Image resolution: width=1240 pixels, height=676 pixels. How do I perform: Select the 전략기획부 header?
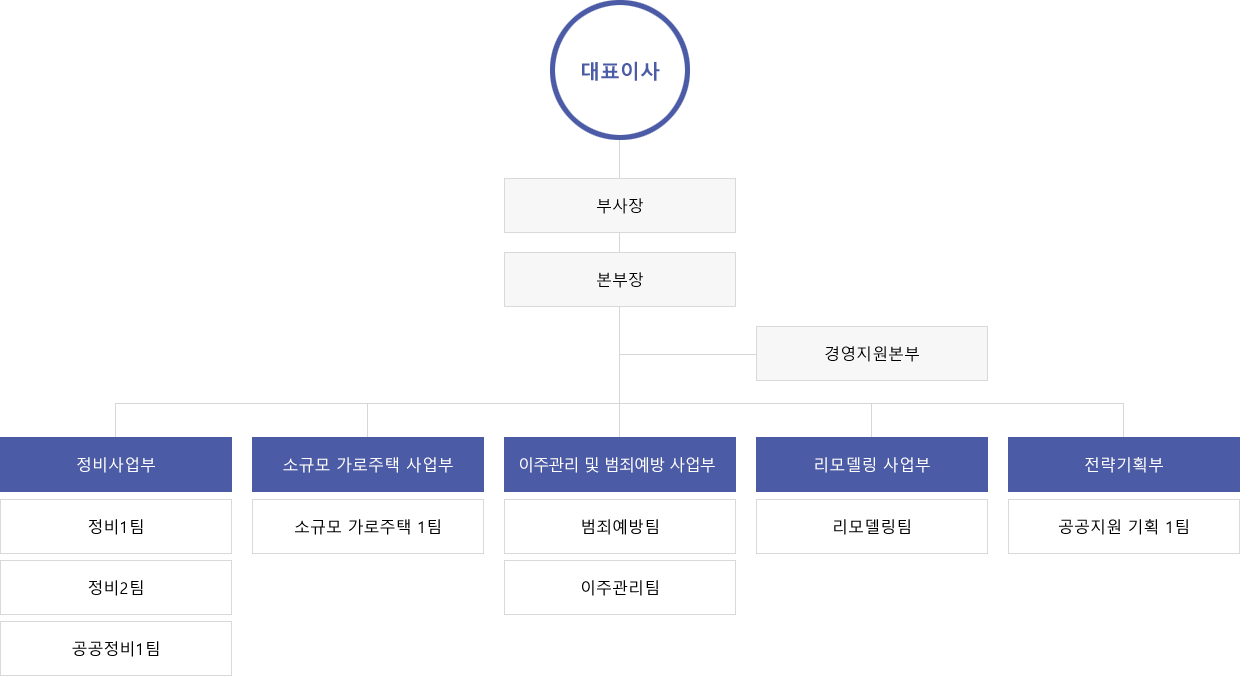coord(1124,464)
